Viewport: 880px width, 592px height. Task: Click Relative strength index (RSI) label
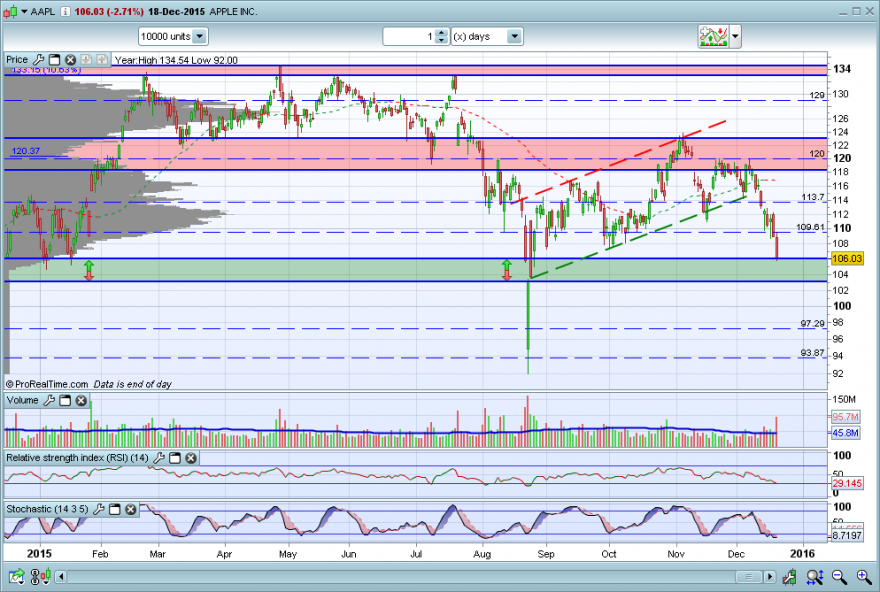[x=77, y=458]
